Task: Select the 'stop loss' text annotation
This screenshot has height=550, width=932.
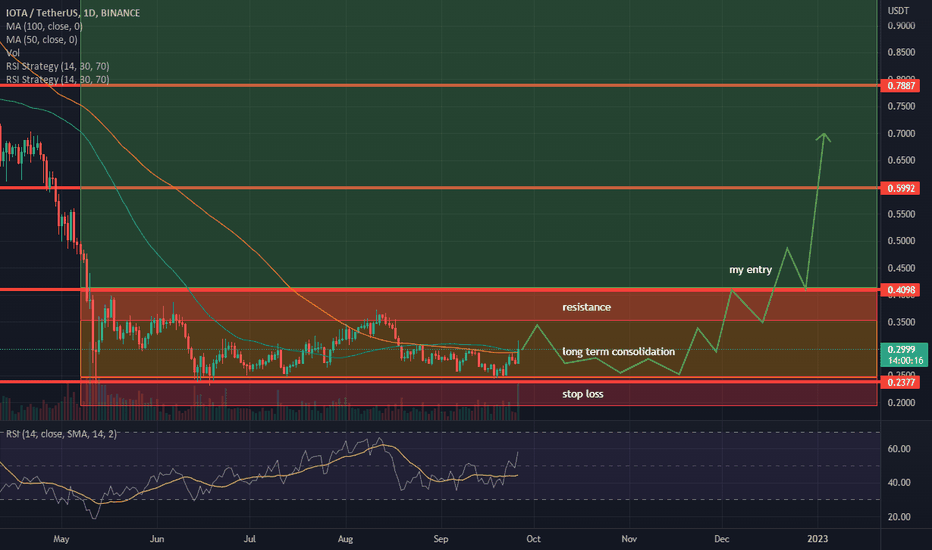Action: [x=582, y=394]
